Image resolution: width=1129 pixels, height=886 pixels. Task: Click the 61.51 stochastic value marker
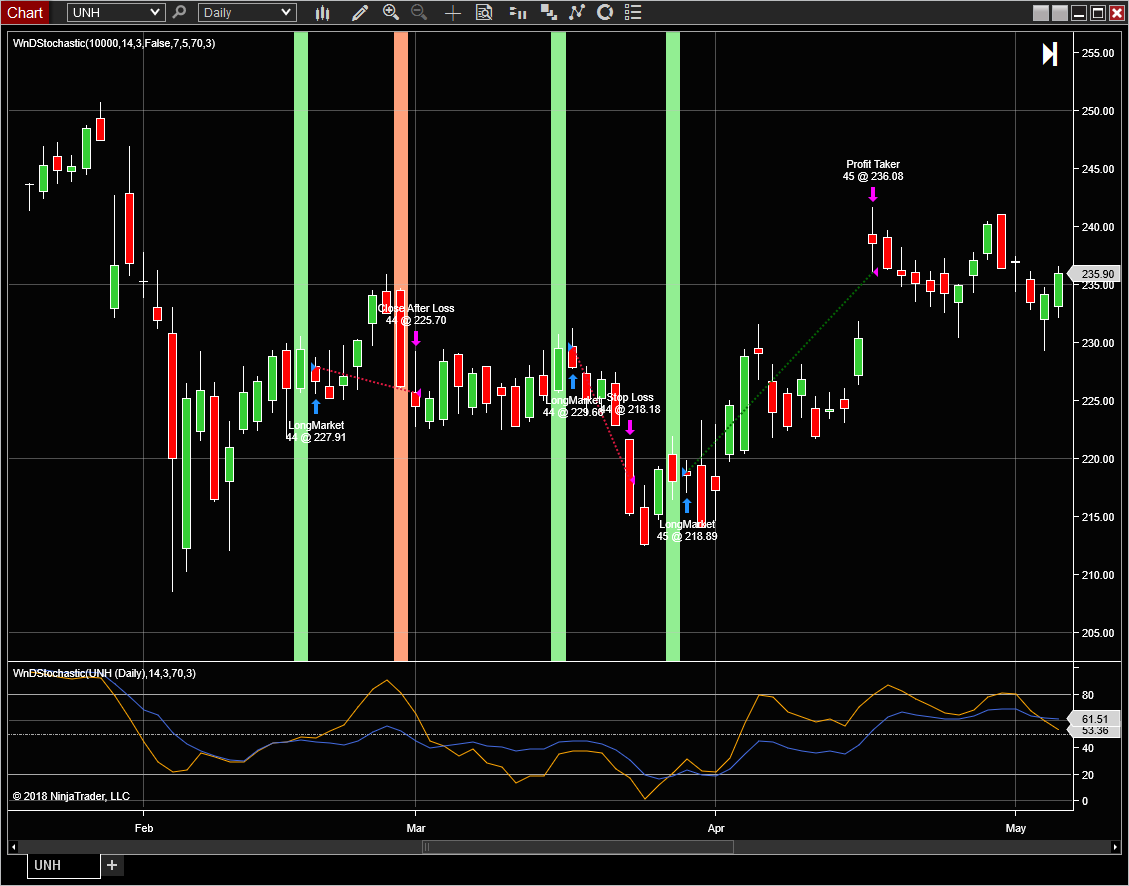click(x=1094, y=719)
